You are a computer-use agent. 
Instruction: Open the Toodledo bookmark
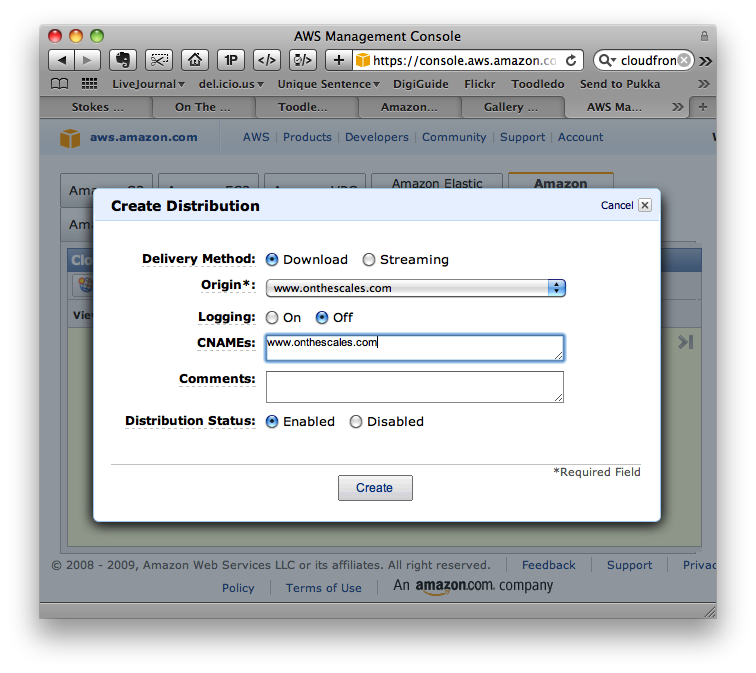point(538,84)
